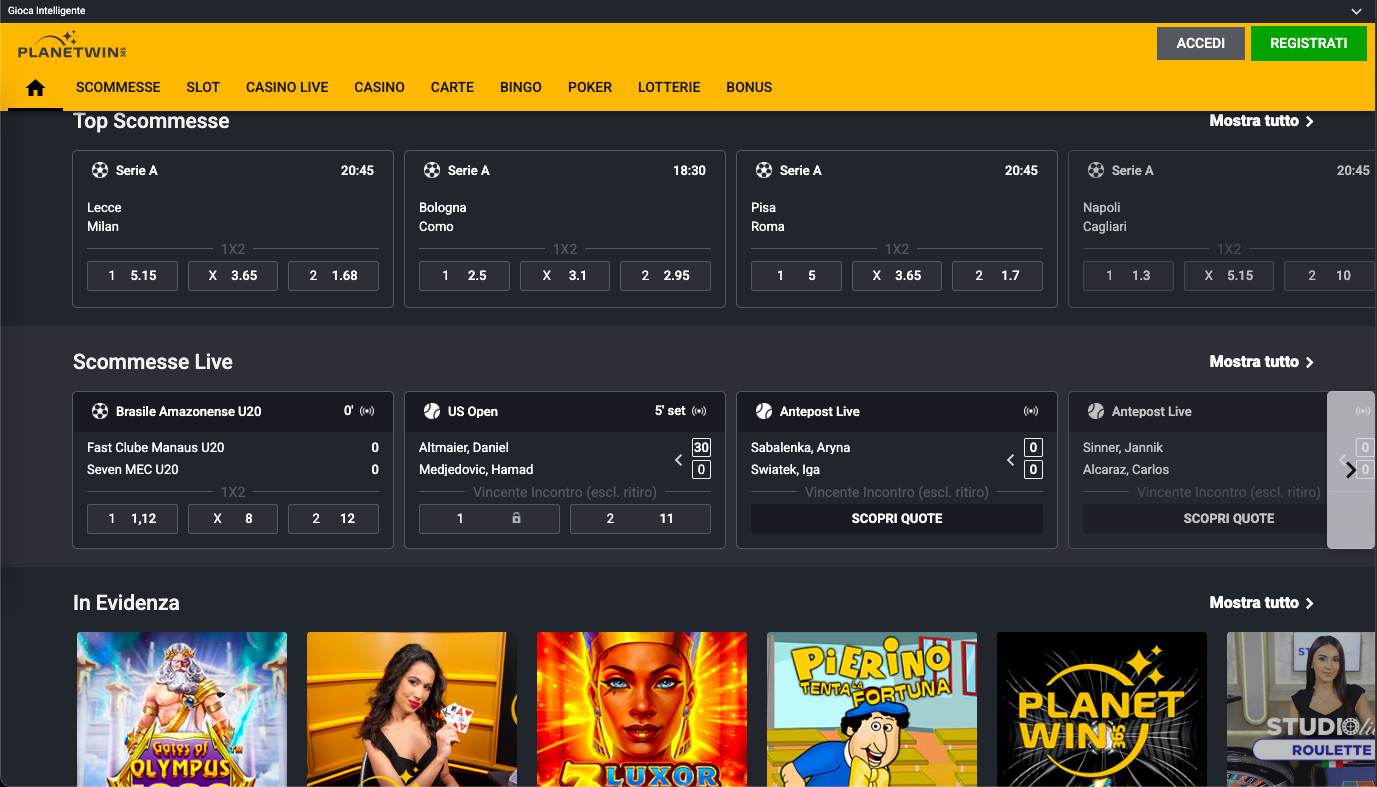Open the SCOMMESSE menu tab
Image resolution: width=1377 pixels, height=787 pixels.
(x=118, y=88)
